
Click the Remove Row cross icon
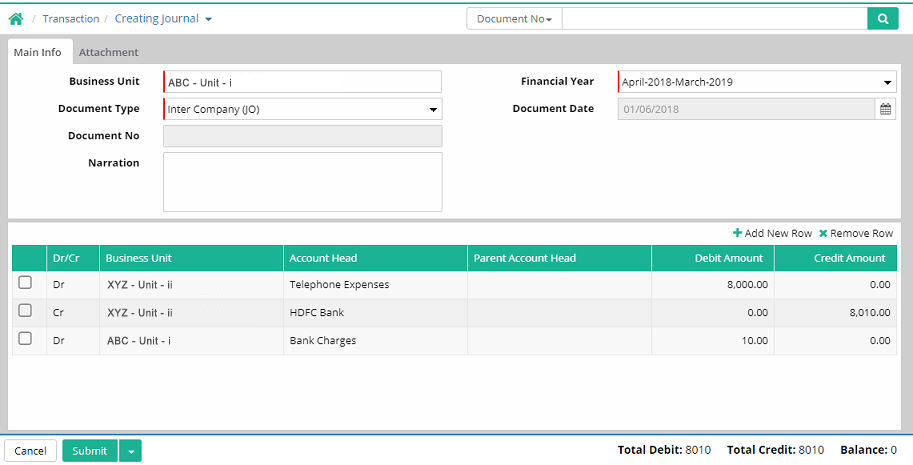[x=823, y=233]
